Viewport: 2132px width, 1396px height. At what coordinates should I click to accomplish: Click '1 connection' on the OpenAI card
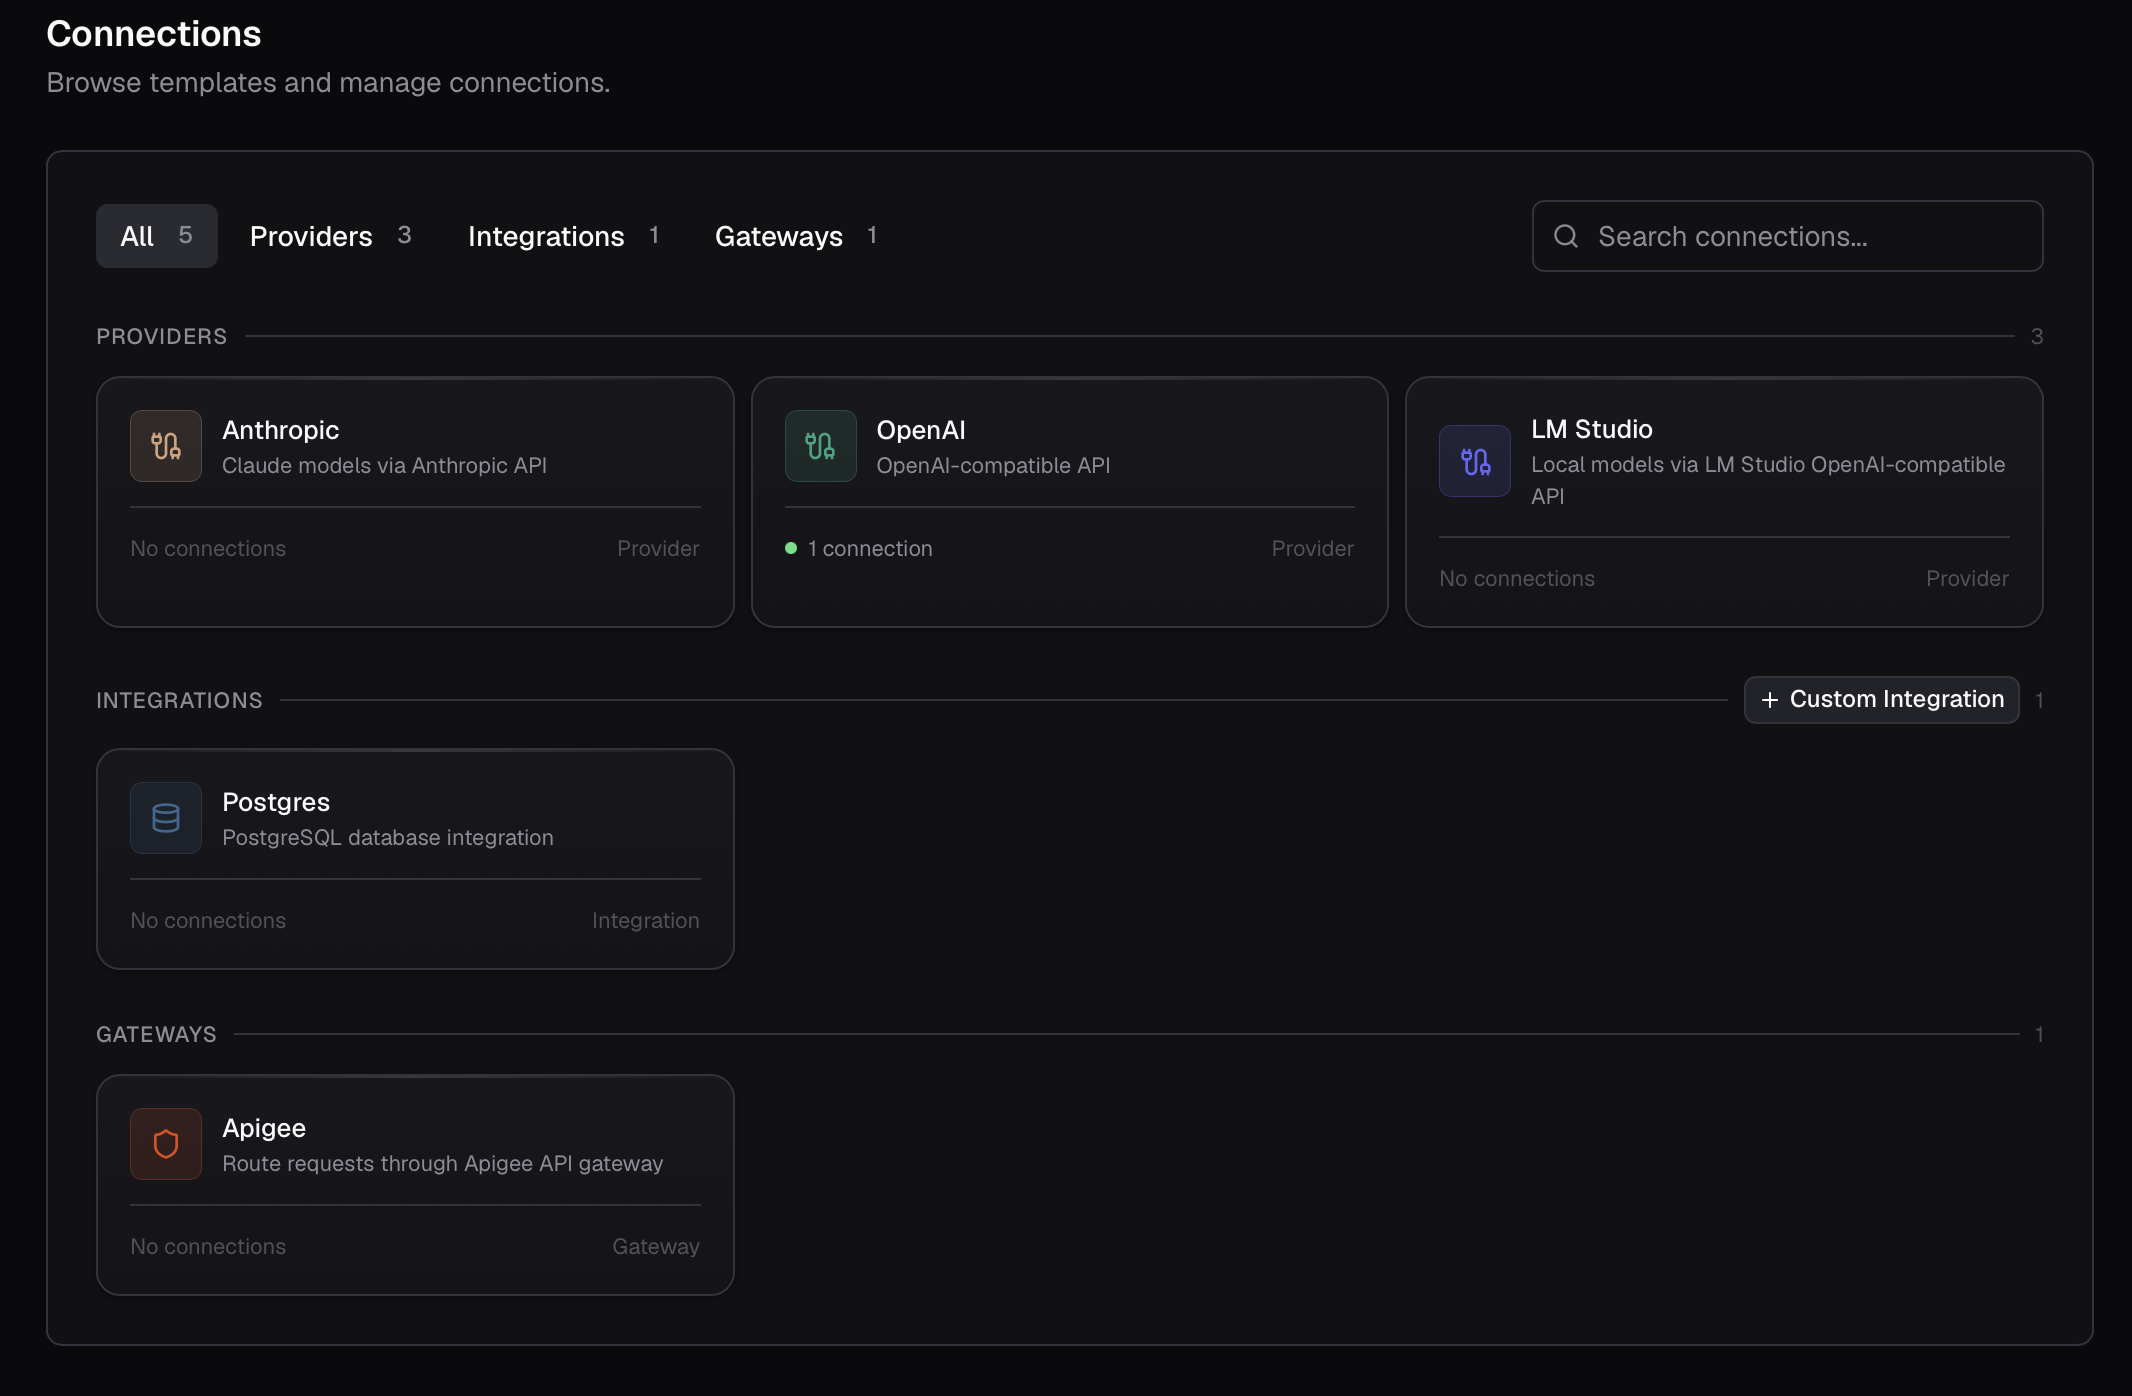870,548
